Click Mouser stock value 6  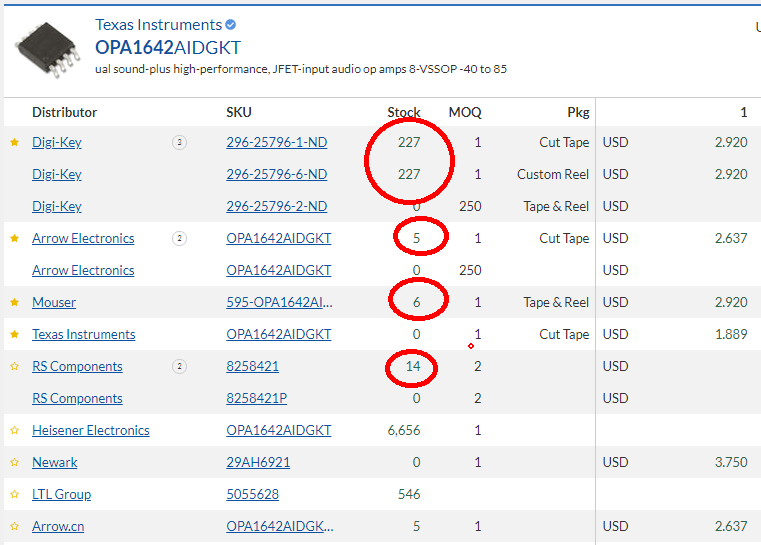pyautogui.click(x=416, y=302)
